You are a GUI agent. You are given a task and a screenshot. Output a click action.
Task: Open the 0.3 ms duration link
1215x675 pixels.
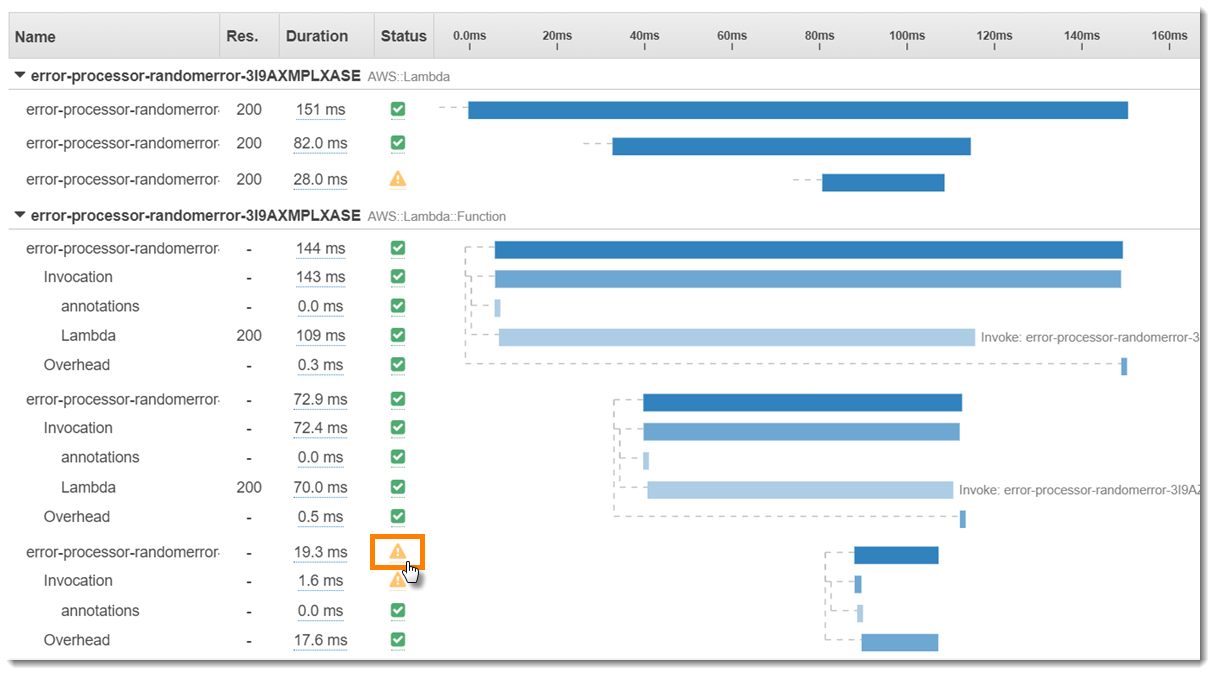coord(321,365)
